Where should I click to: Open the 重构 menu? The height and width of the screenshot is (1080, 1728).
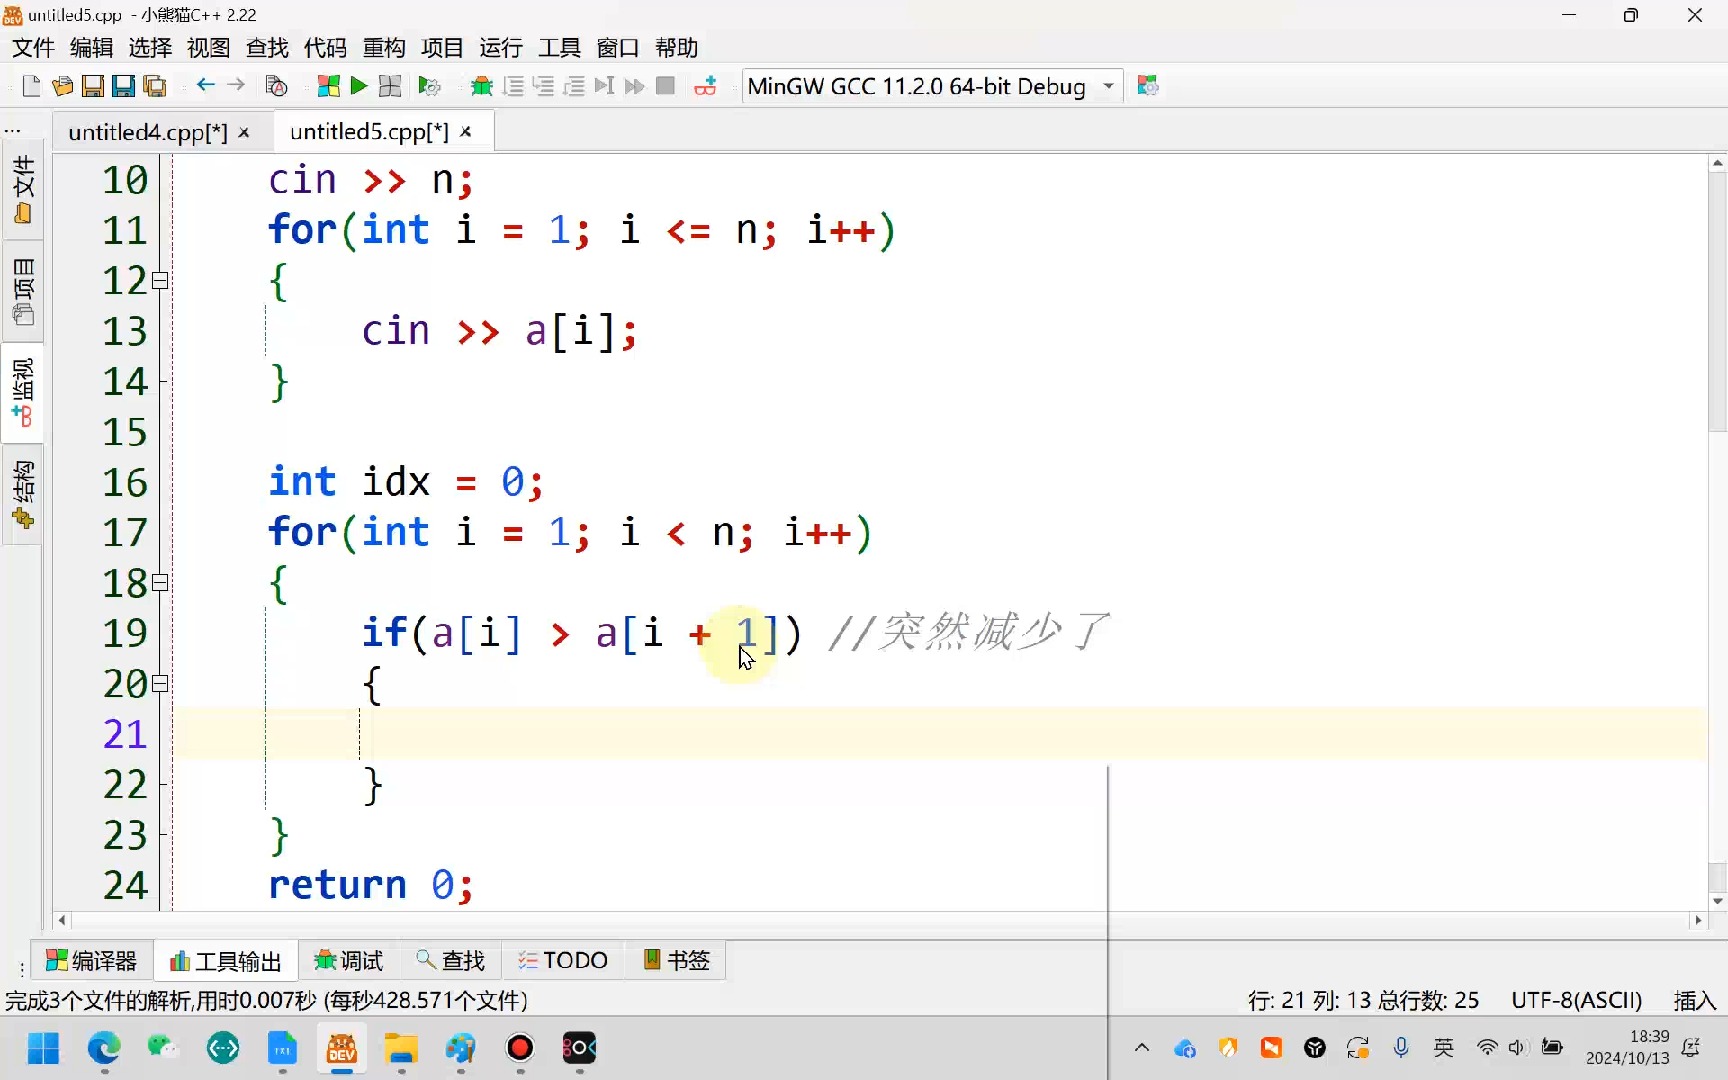coord(384,48)
